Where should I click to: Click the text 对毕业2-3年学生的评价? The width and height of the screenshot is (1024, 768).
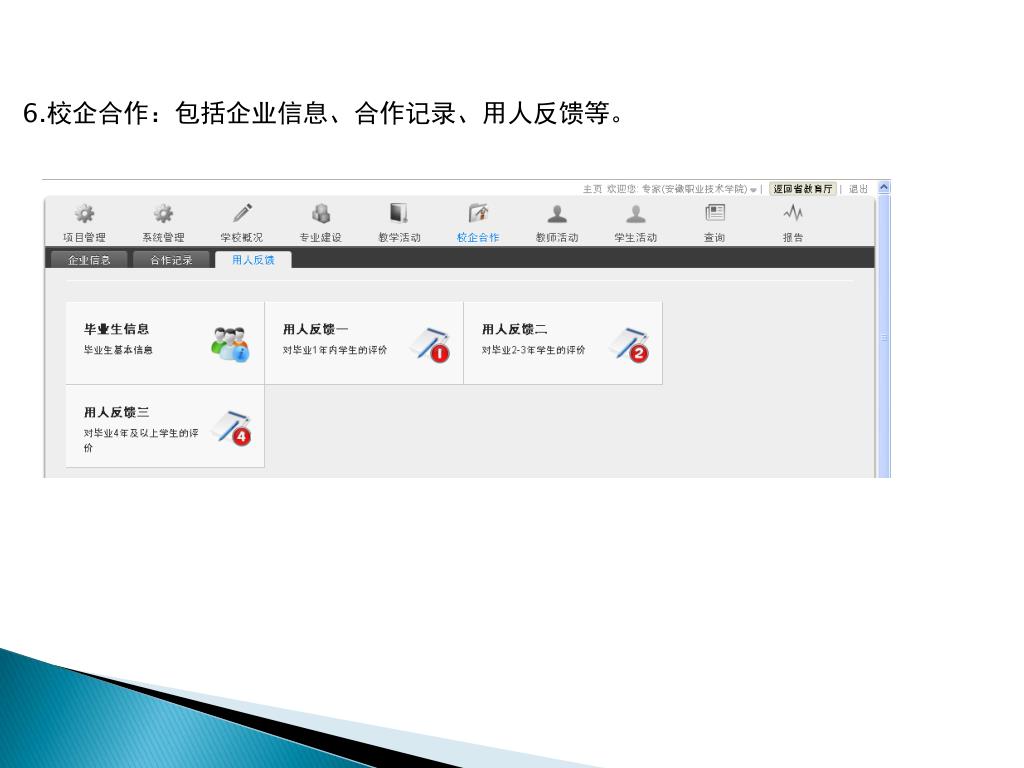(534, 350)
